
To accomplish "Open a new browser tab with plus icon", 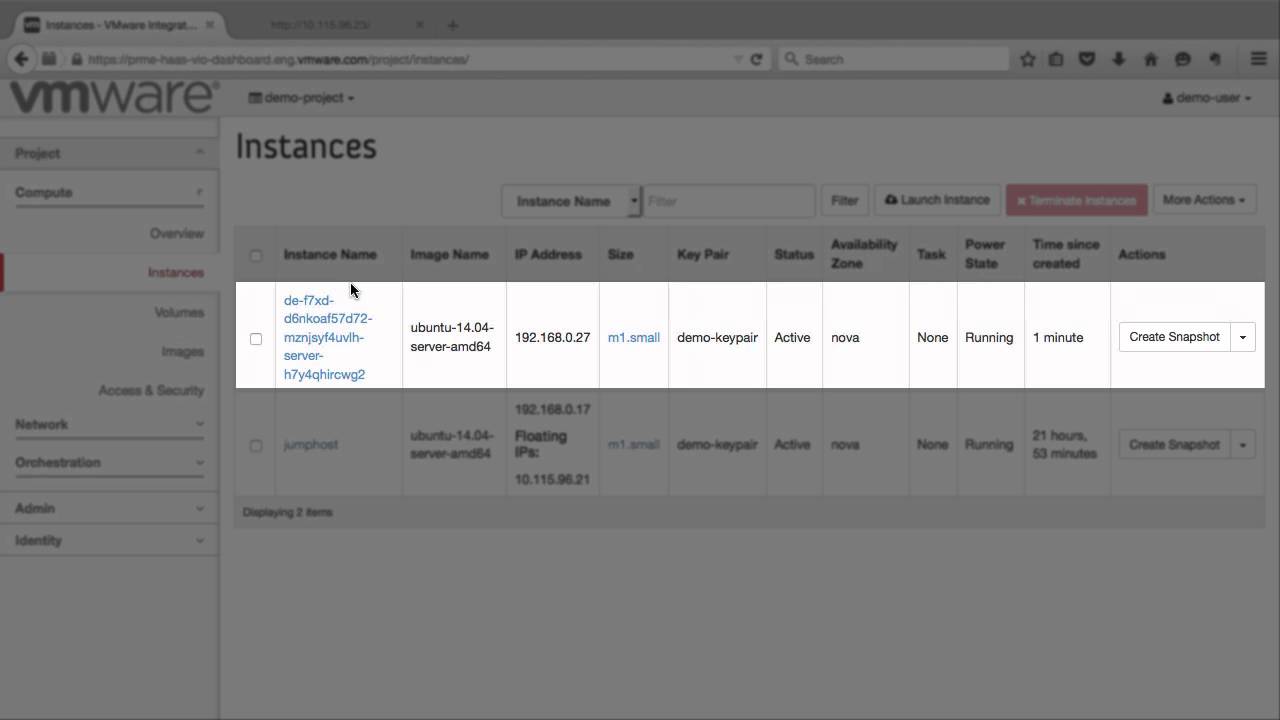I will (452, 25).
